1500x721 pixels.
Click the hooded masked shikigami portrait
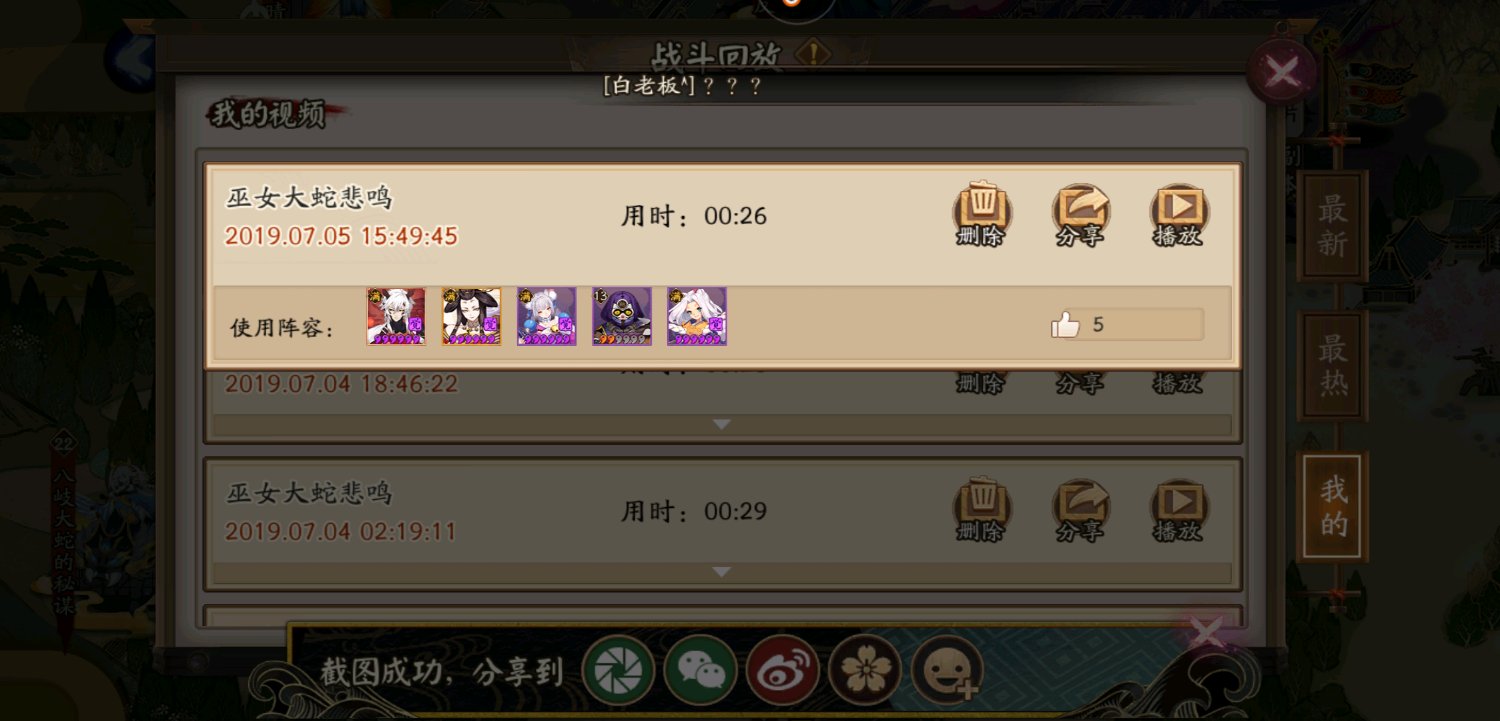click(x=622, y=317)
